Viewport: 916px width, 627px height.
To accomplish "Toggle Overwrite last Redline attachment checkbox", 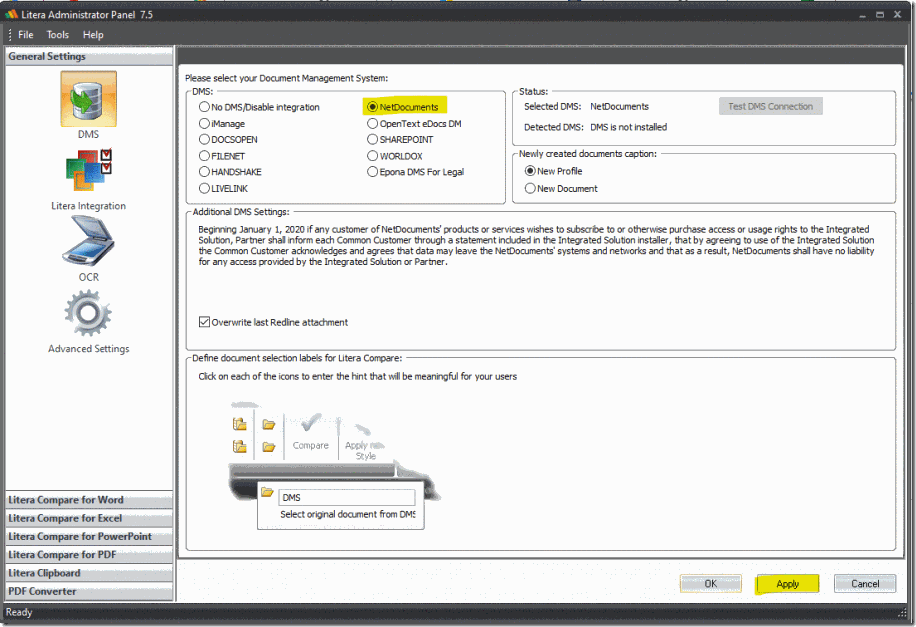I will (204, 322).
